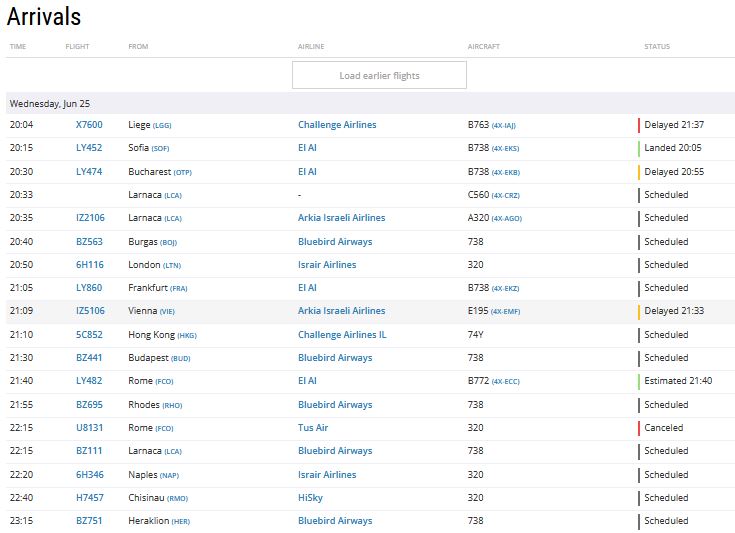Open flight 6H346 link
735x533 pixels.
(x=90, y=474)
